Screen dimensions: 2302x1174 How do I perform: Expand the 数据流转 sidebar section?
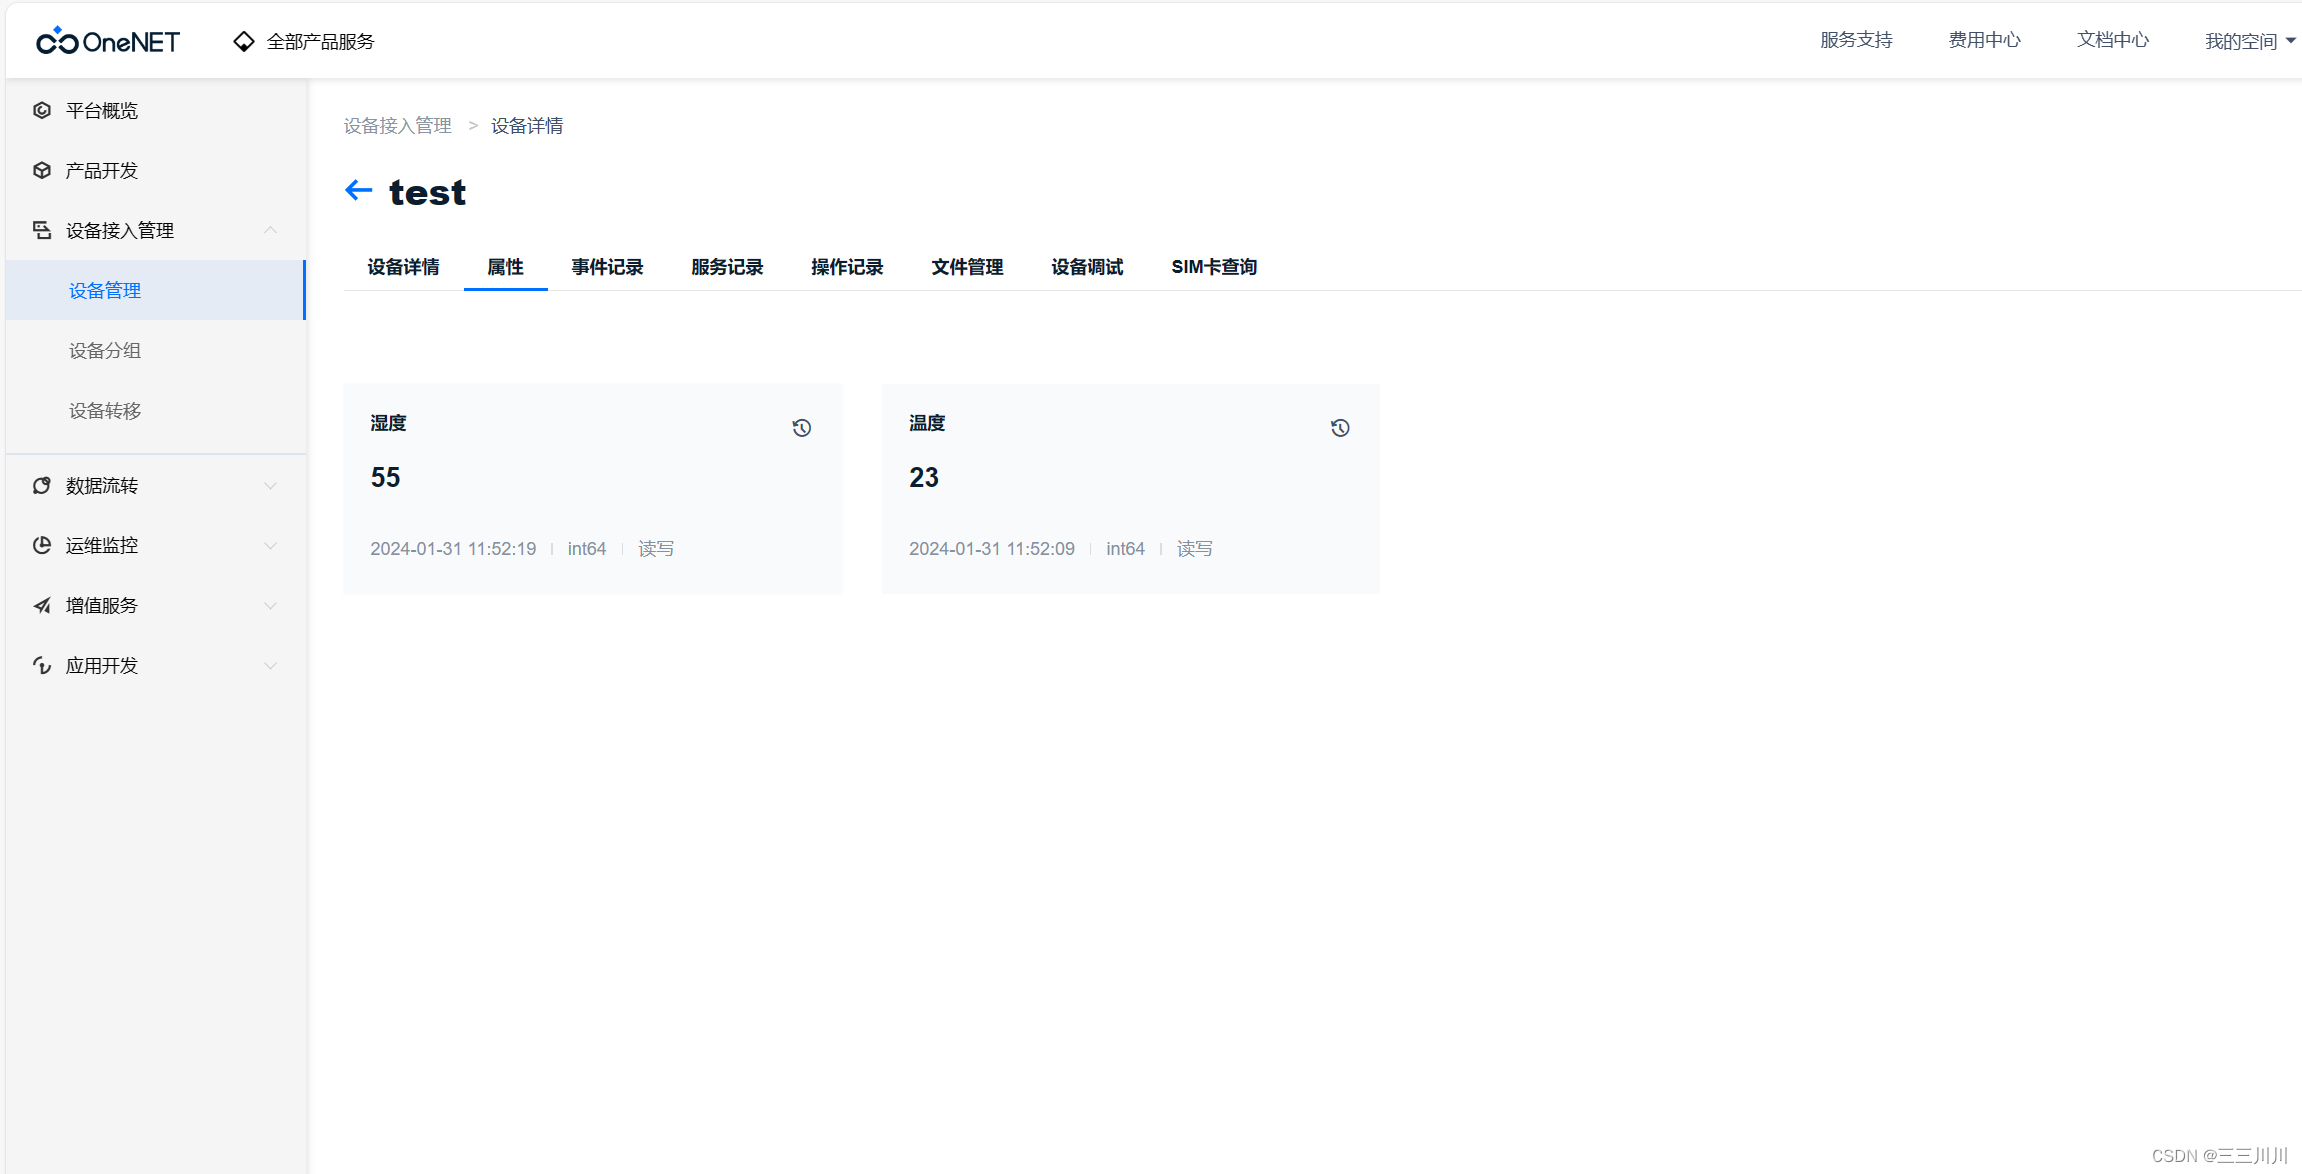pos(270,485)
